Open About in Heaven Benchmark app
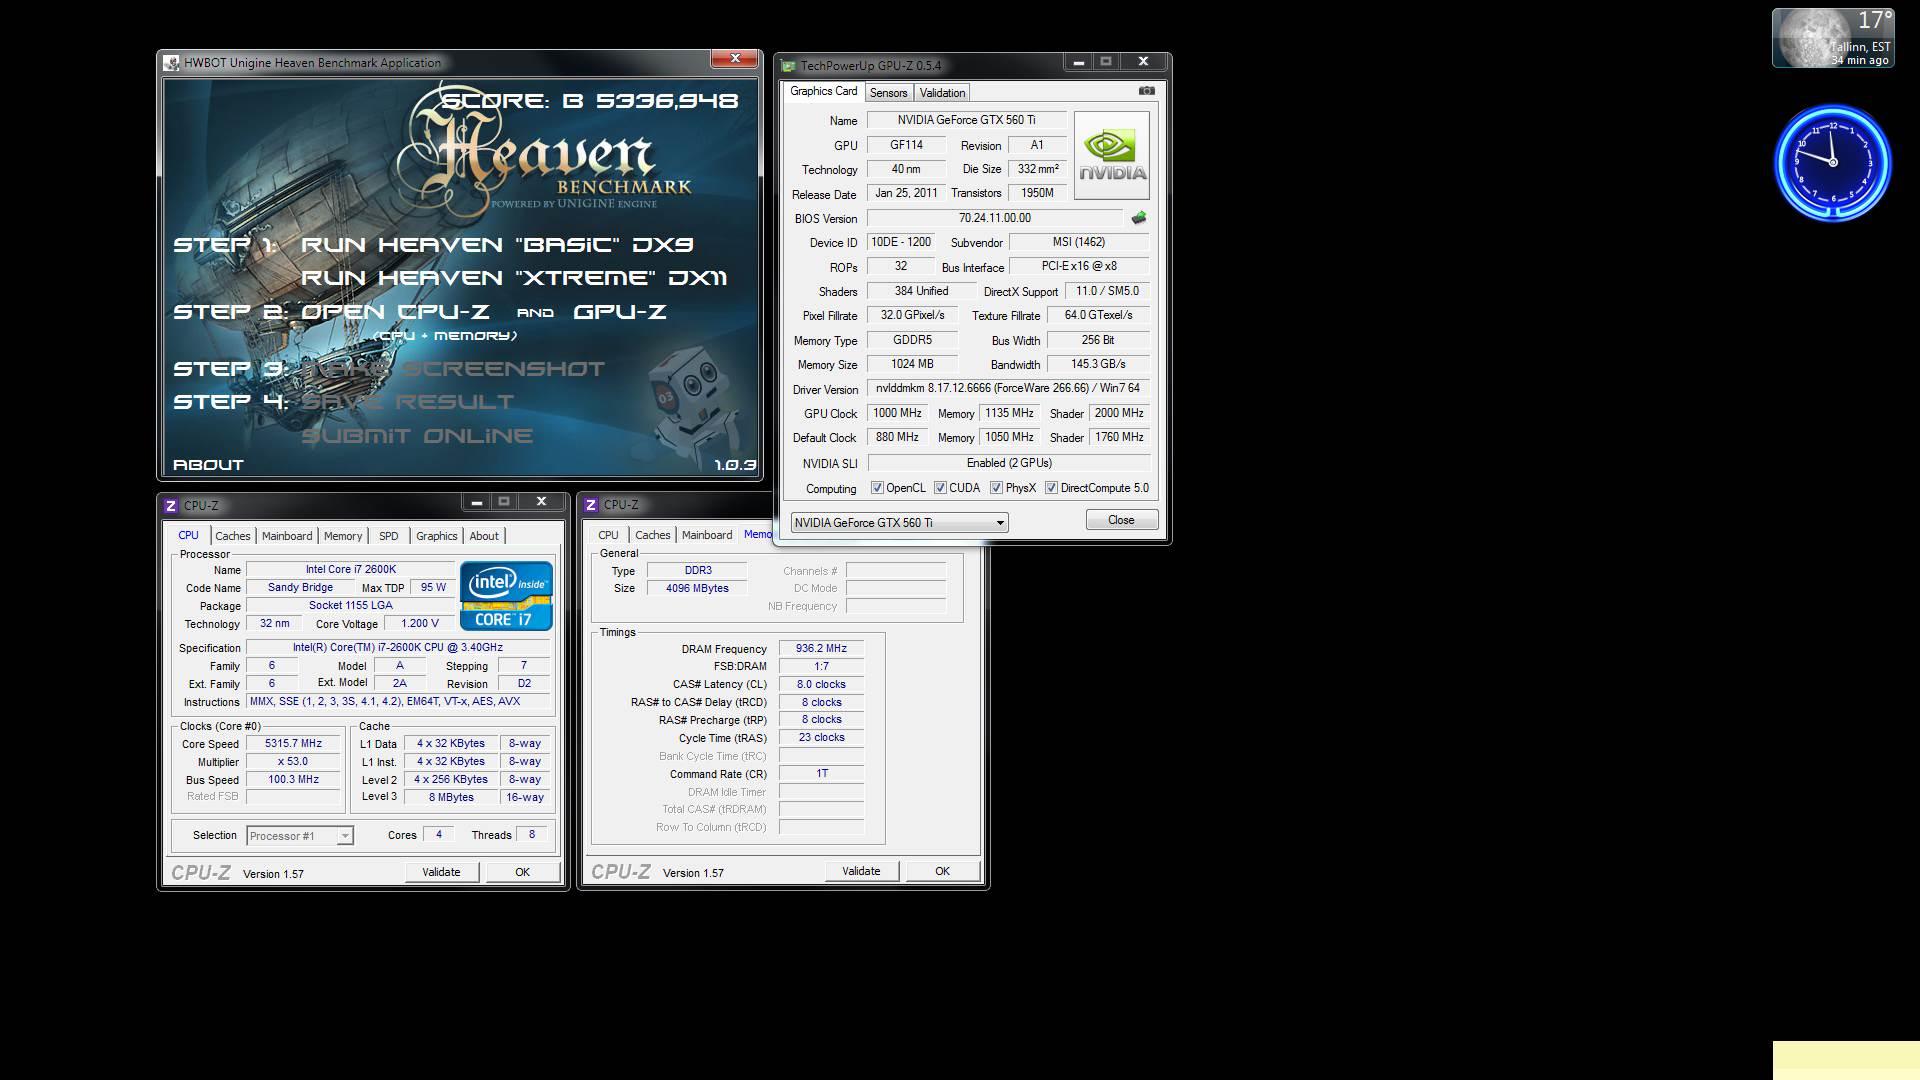1920x1080 pixels. click(208, 465)
